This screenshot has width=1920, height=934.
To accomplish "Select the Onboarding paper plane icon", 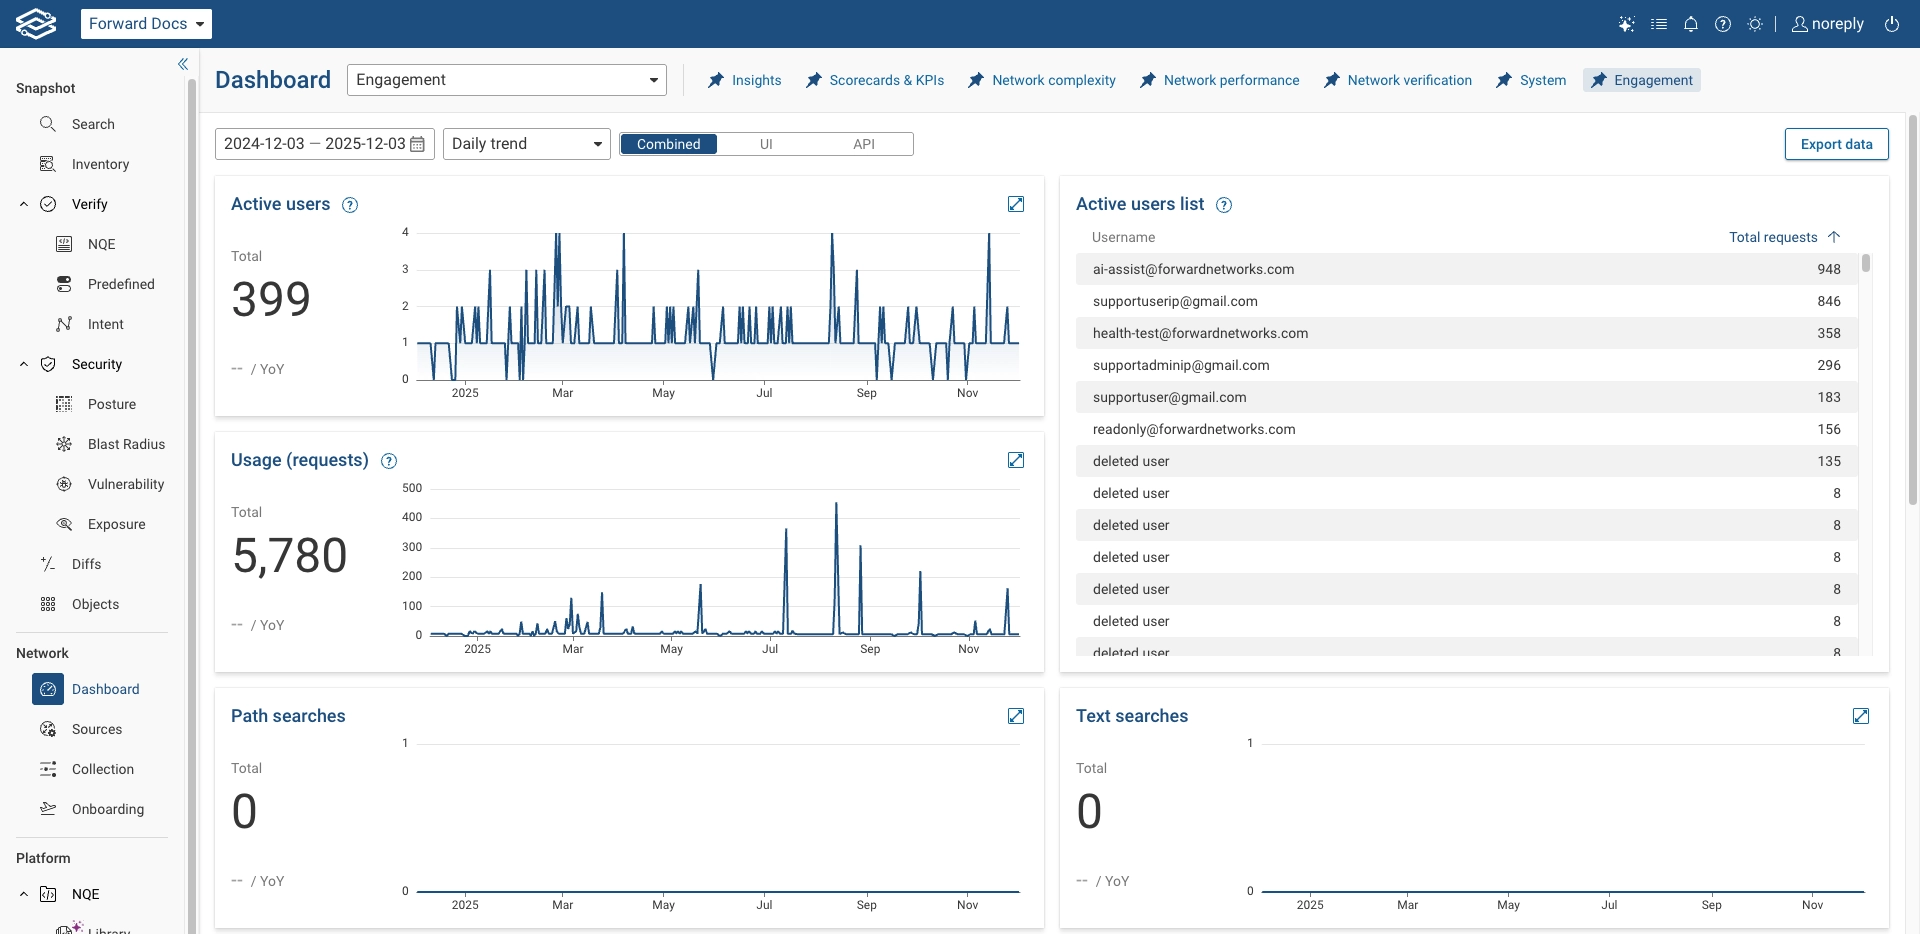I will tap(47, 809).
